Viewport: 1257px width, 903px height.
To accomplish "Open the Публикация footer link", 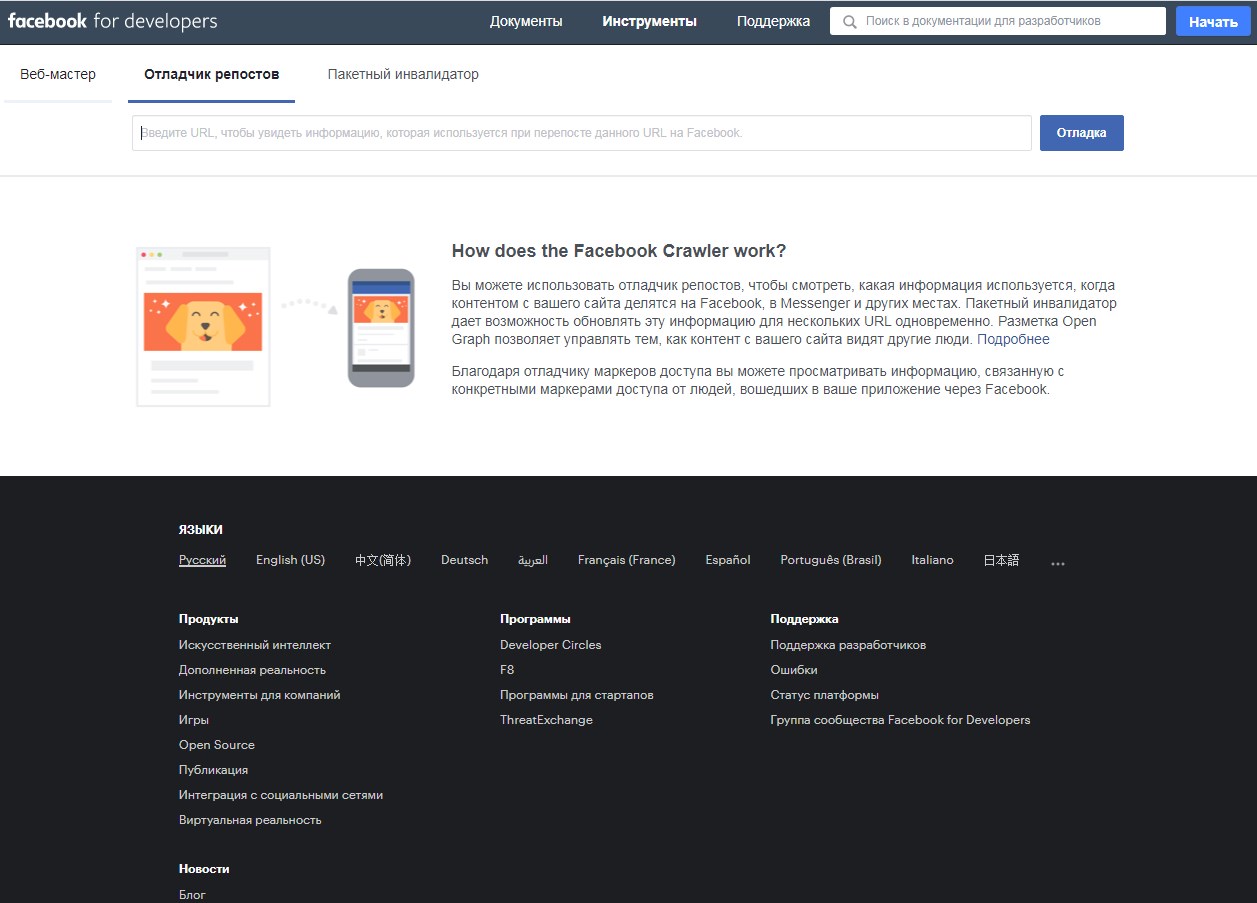I will [214, 770].
